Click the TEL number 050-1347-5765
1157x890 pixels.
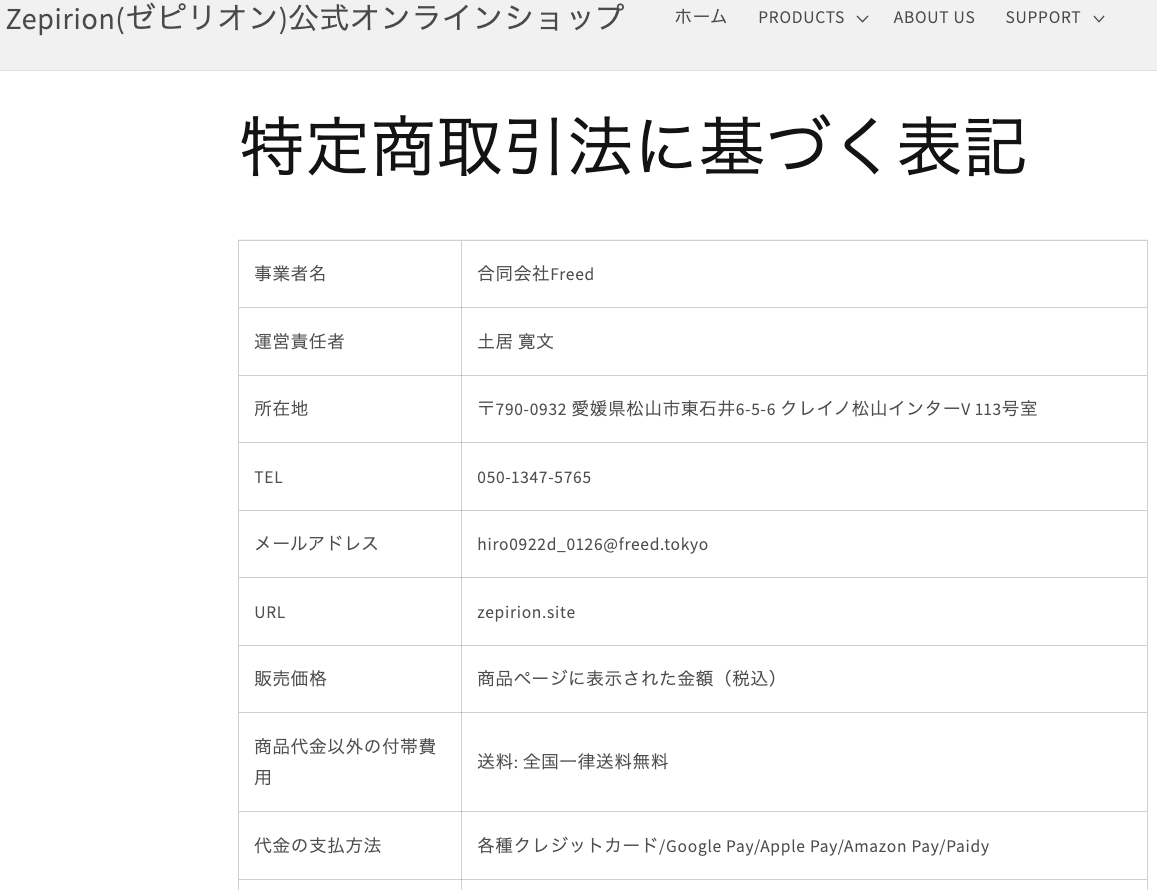(x=534, y=476)
